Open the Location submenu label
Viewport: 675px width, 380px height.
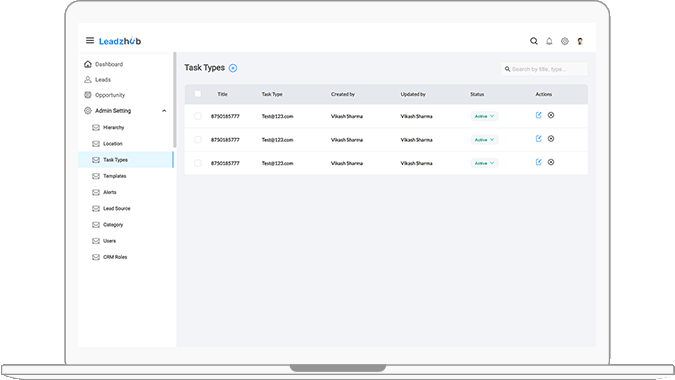(113, 144)
